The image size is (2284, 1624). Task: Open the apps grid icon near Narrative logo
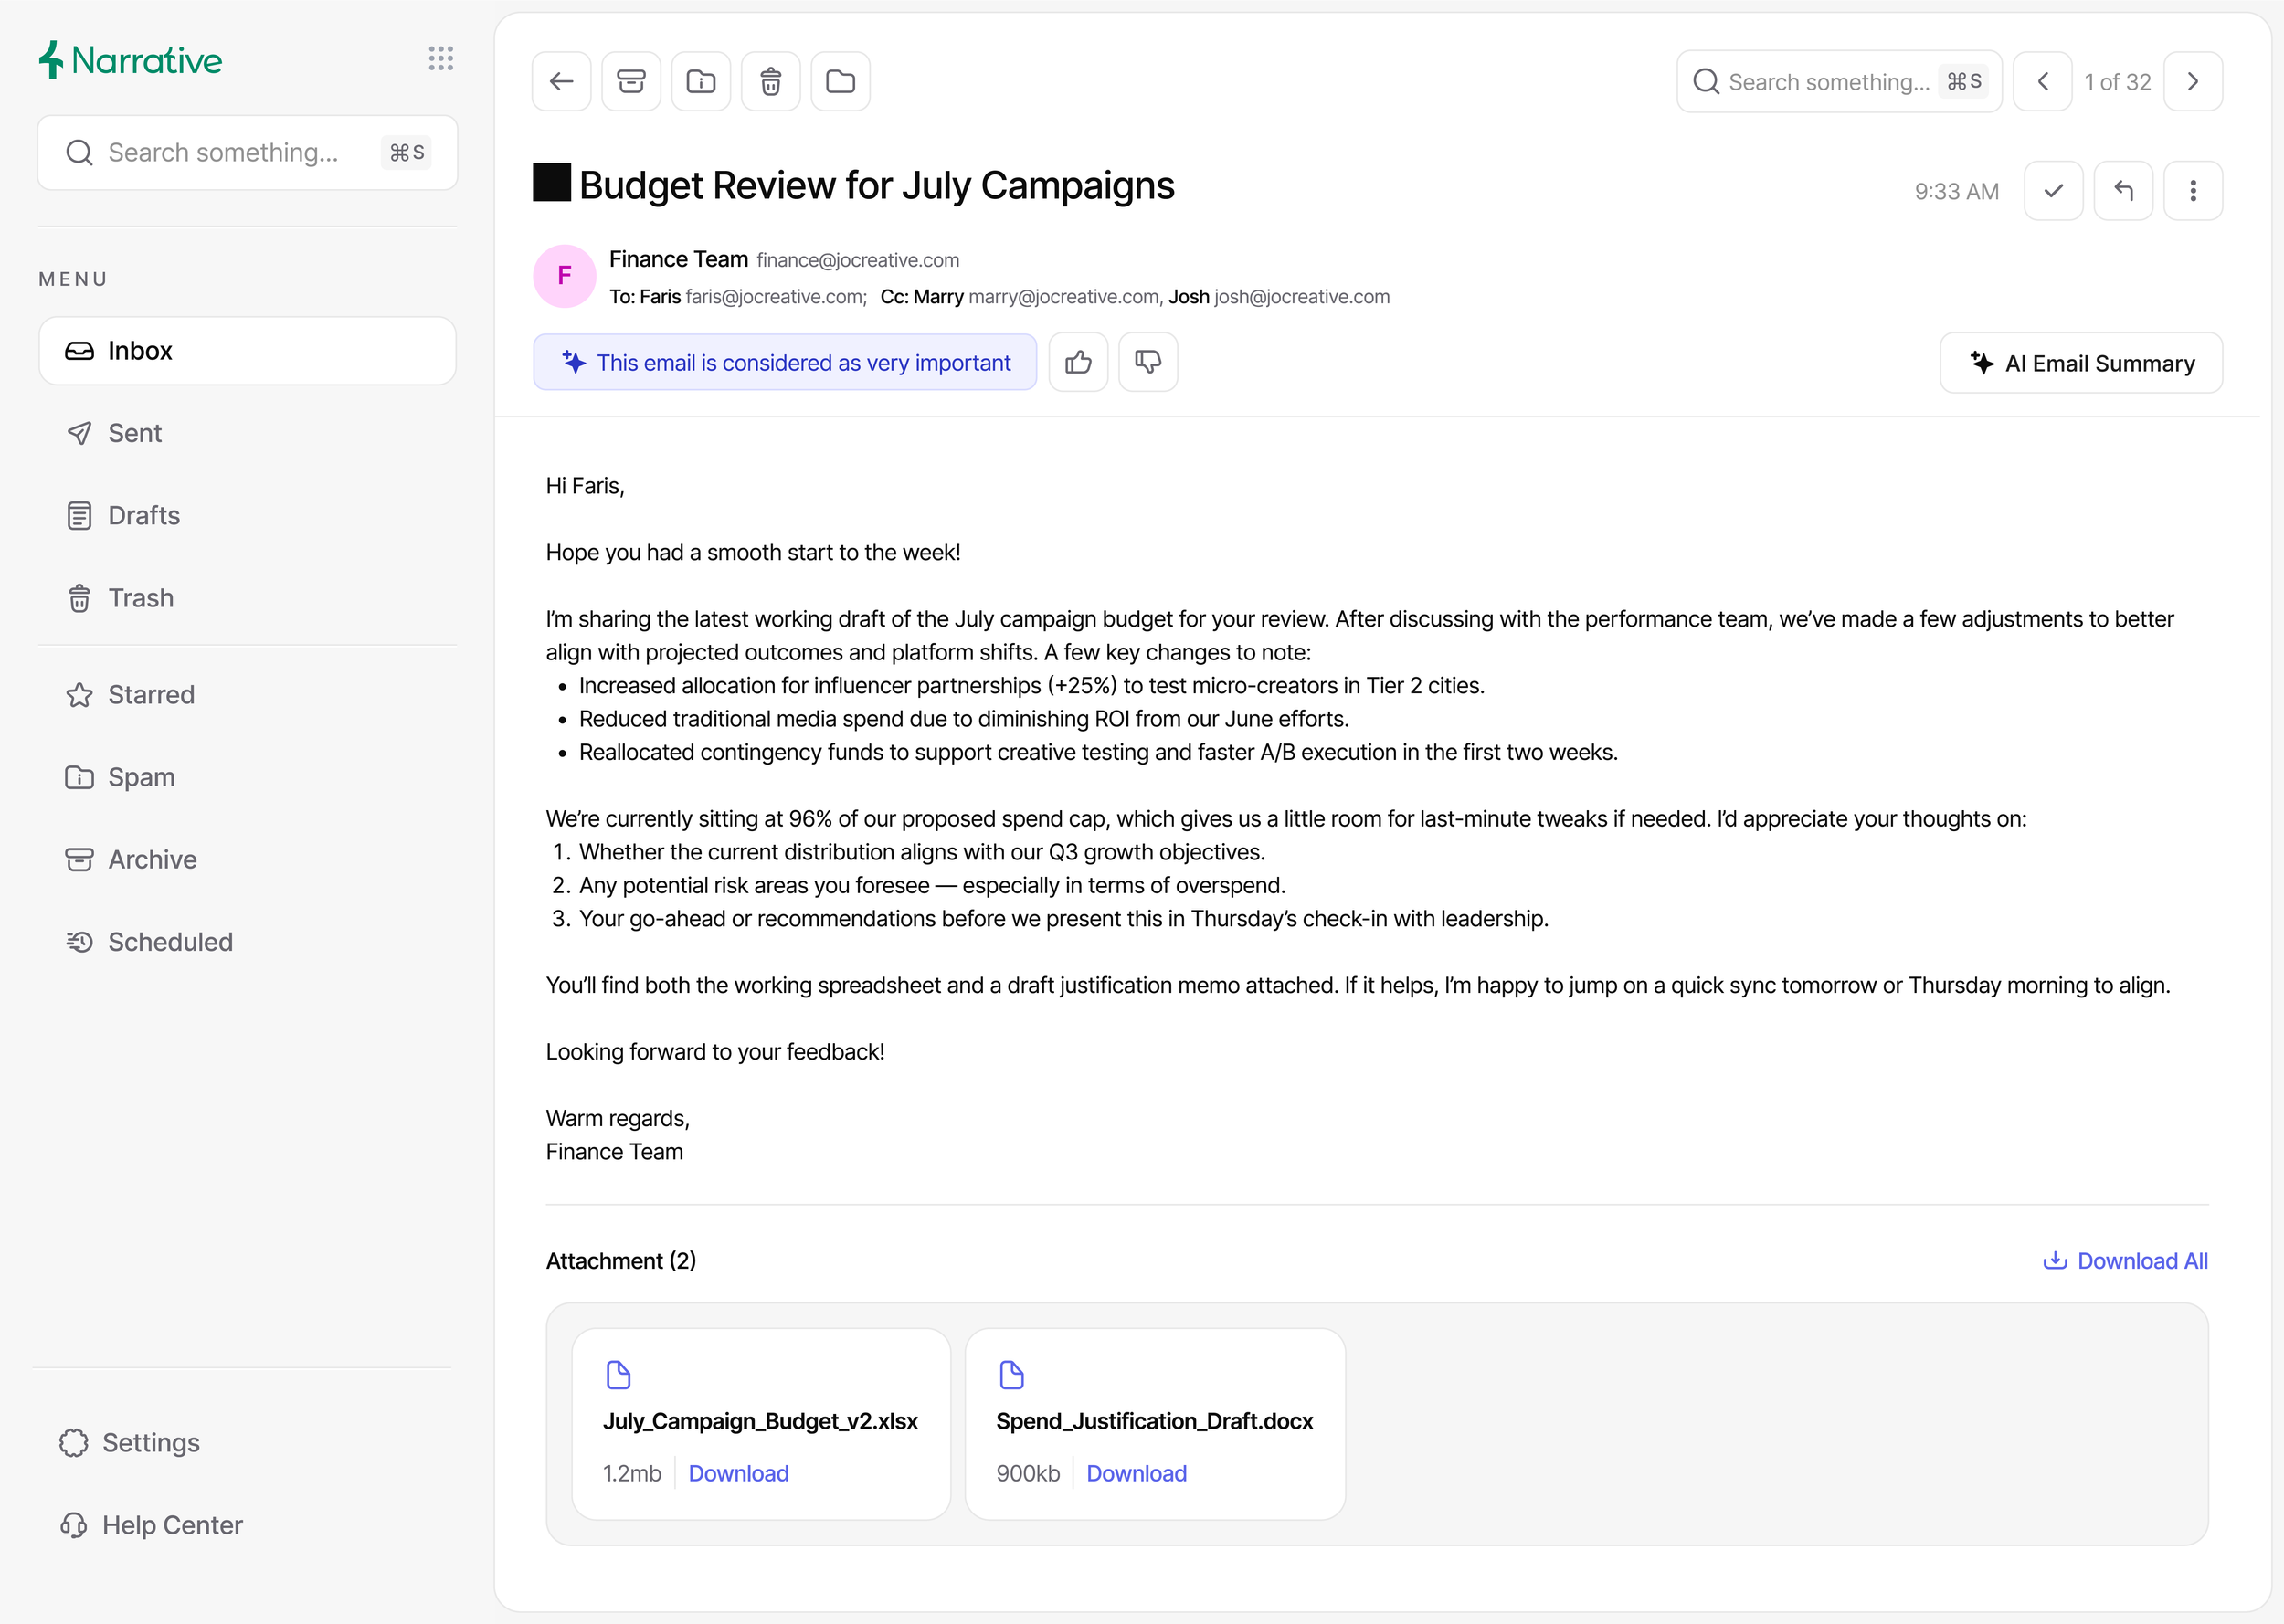pyautogui.click(x=441, y=59)
